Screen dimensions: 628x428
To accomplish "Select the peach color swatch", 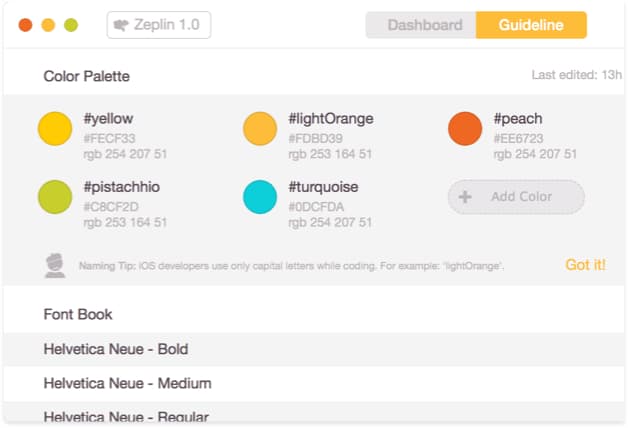I will [x=465, y=129].
